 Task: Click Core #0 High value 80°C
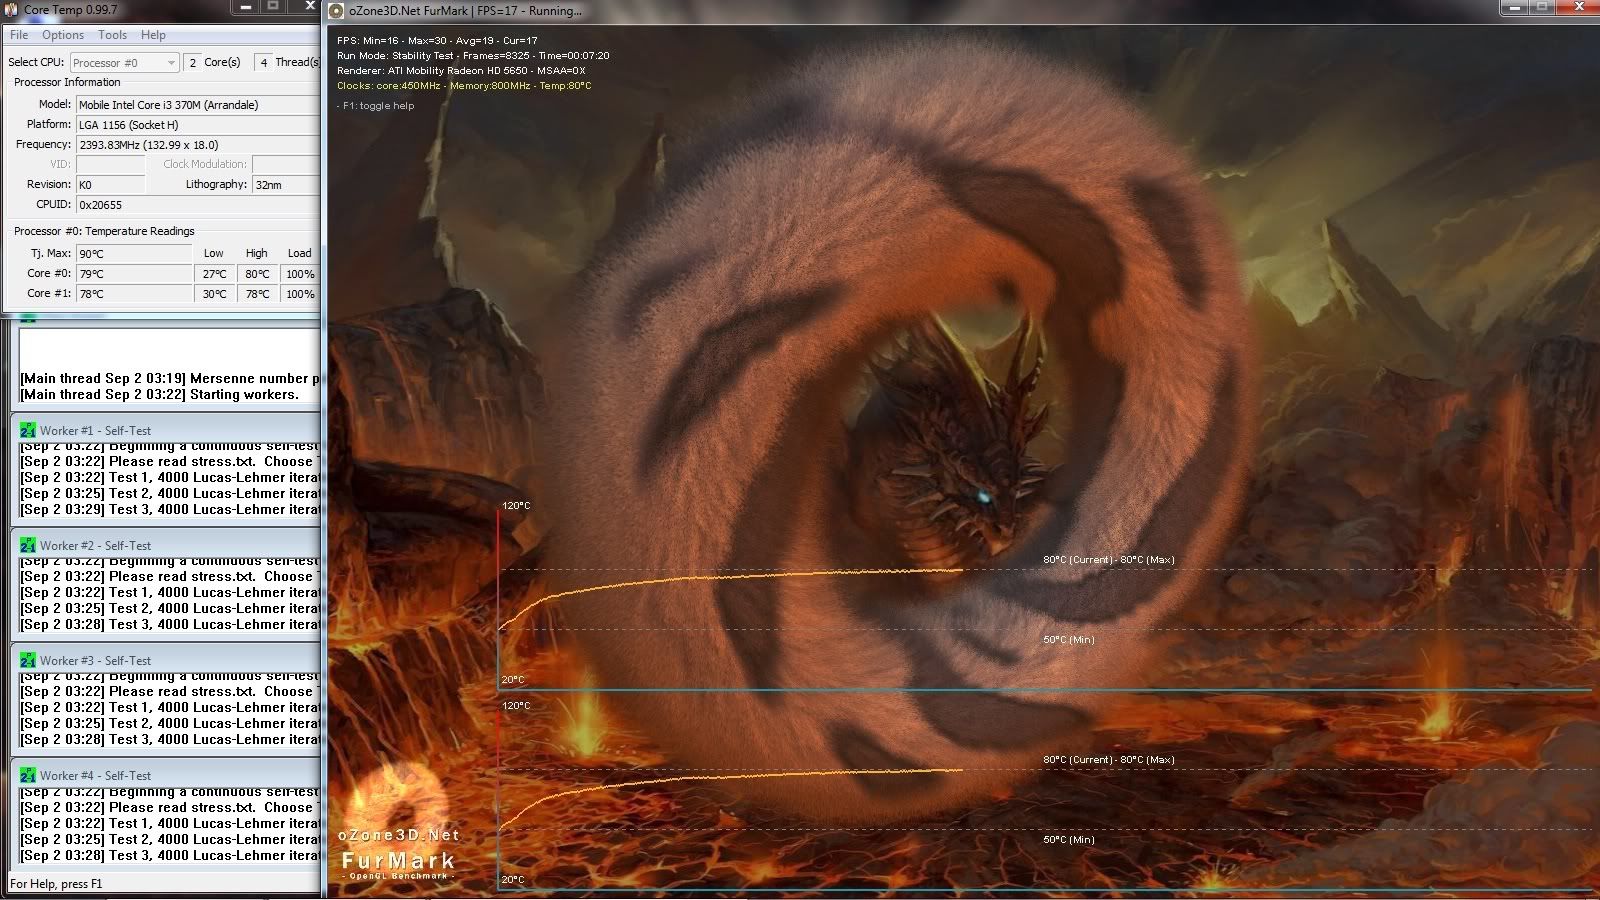pyautogui.click(x=257, y=274)
